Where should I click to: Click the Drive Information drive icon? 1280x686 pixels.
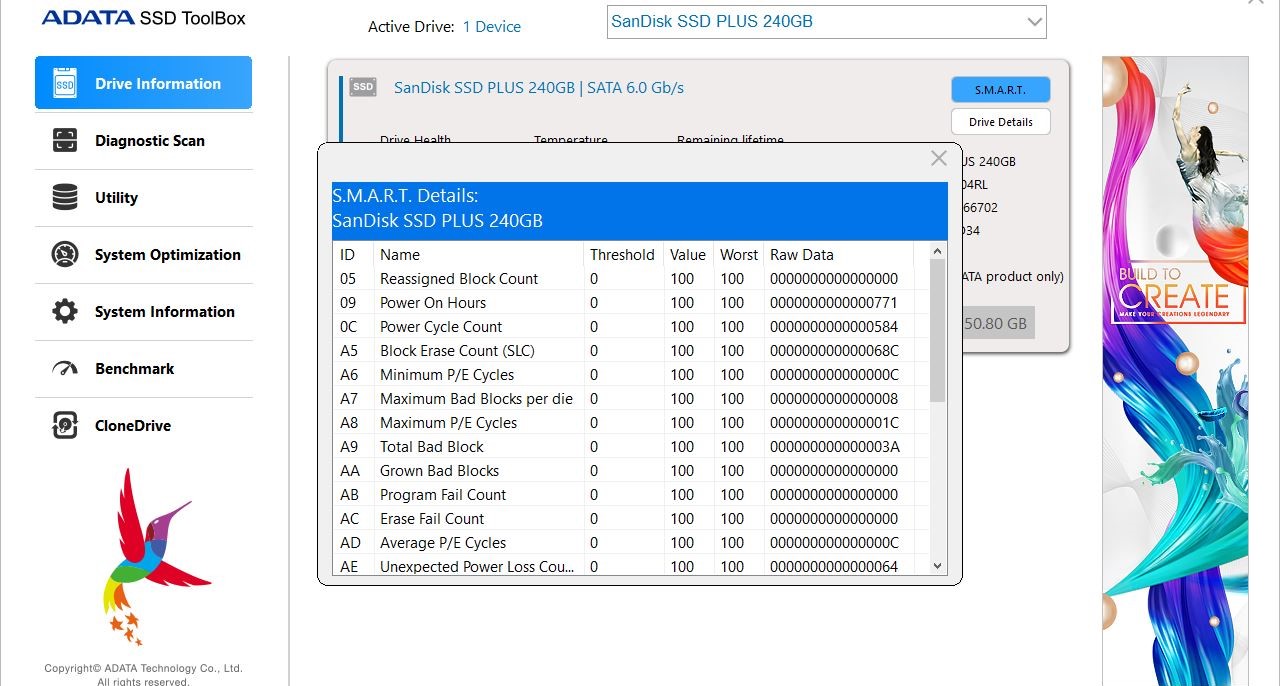click(64, 83)
